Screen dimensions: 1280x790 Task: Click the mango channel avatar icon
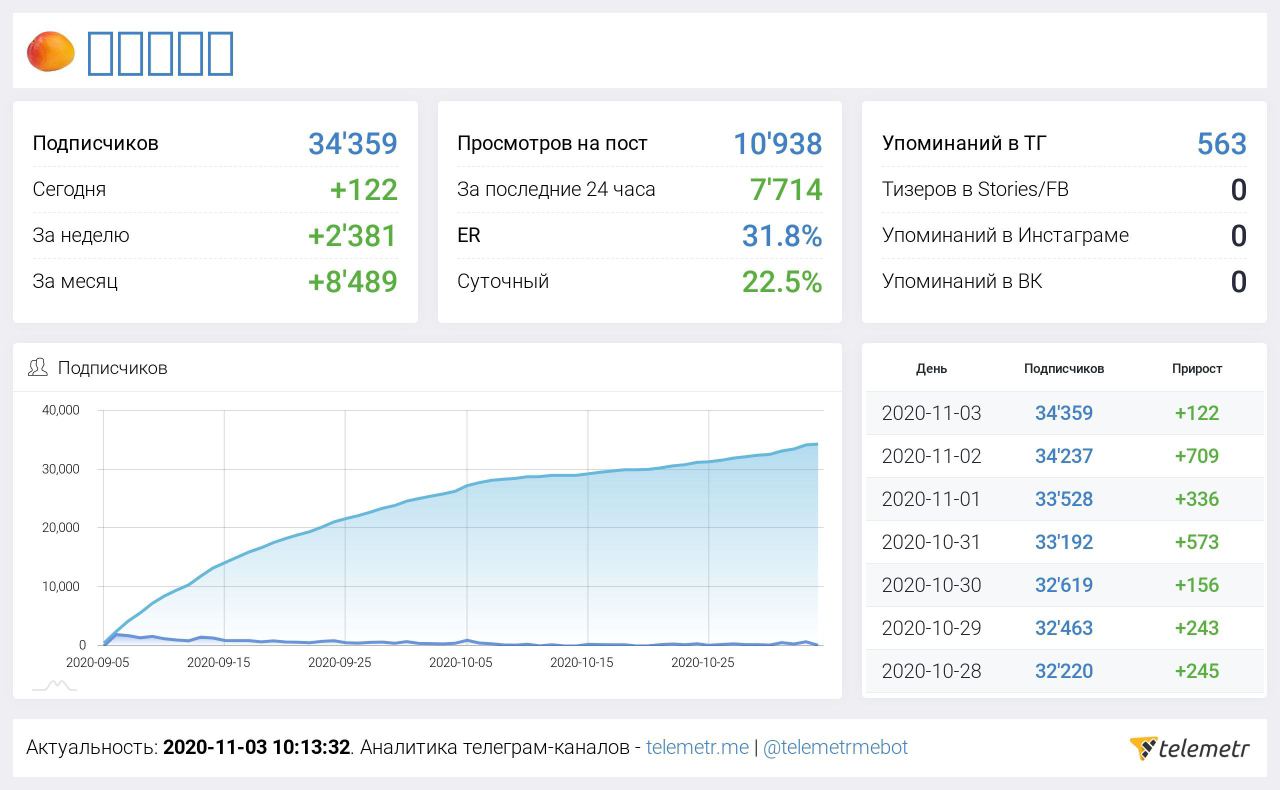tap(51, 52)
